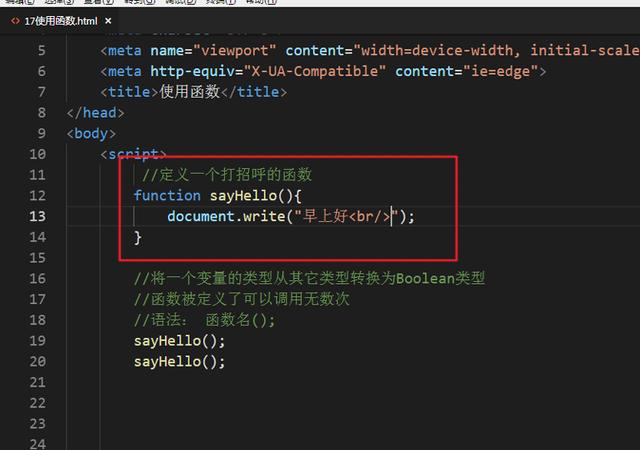Click the sayHello(); call on line 19

[180, 341]
